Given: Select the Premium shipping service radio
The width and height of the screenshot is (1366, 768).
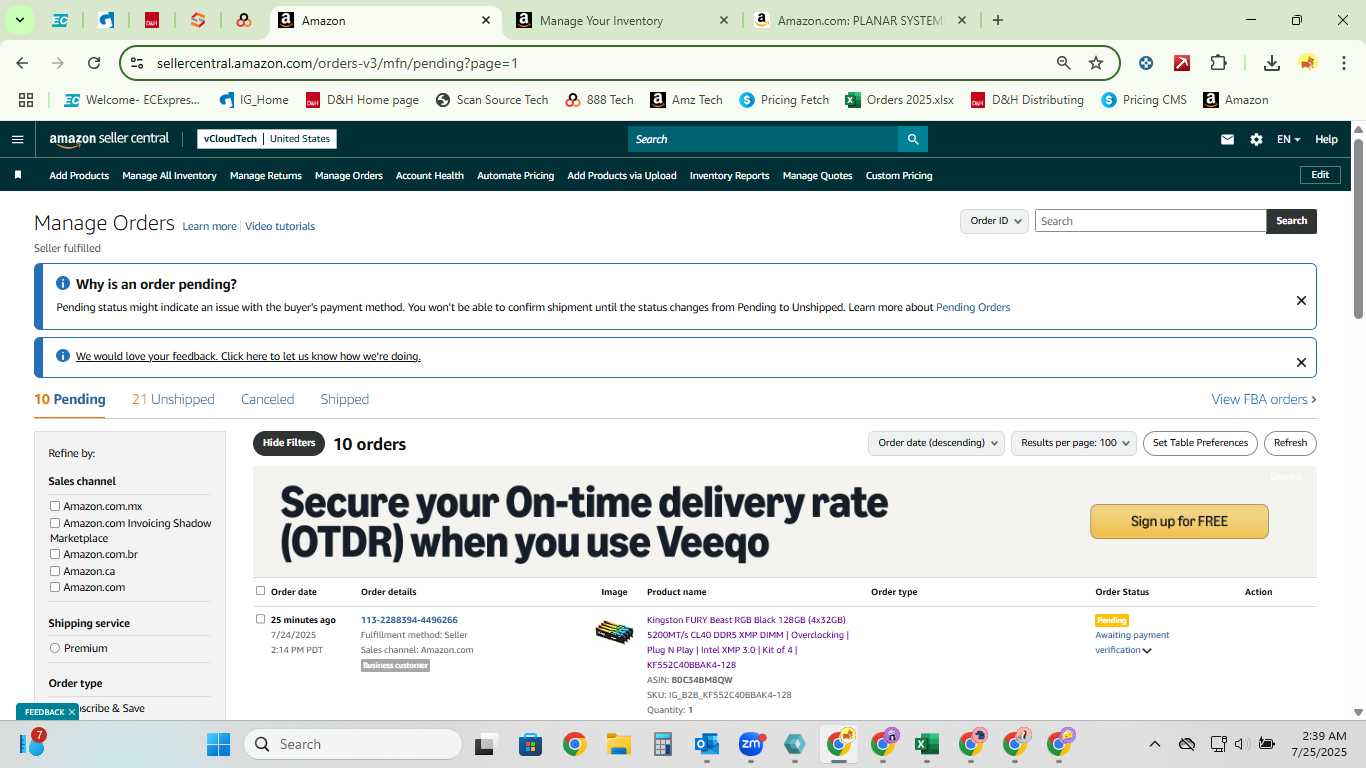Looking at the screenshot, I should tap(55, 648).
